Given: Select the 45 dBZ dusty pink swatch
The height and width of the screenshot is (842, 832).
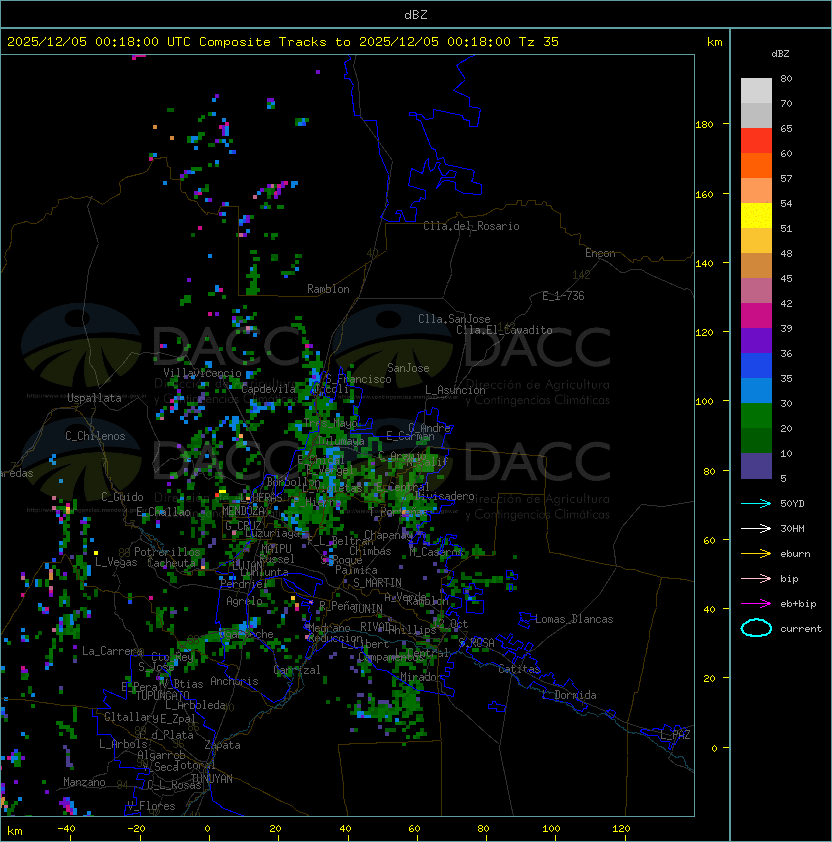Looking at the screenshot, I should tap(756, 291).
